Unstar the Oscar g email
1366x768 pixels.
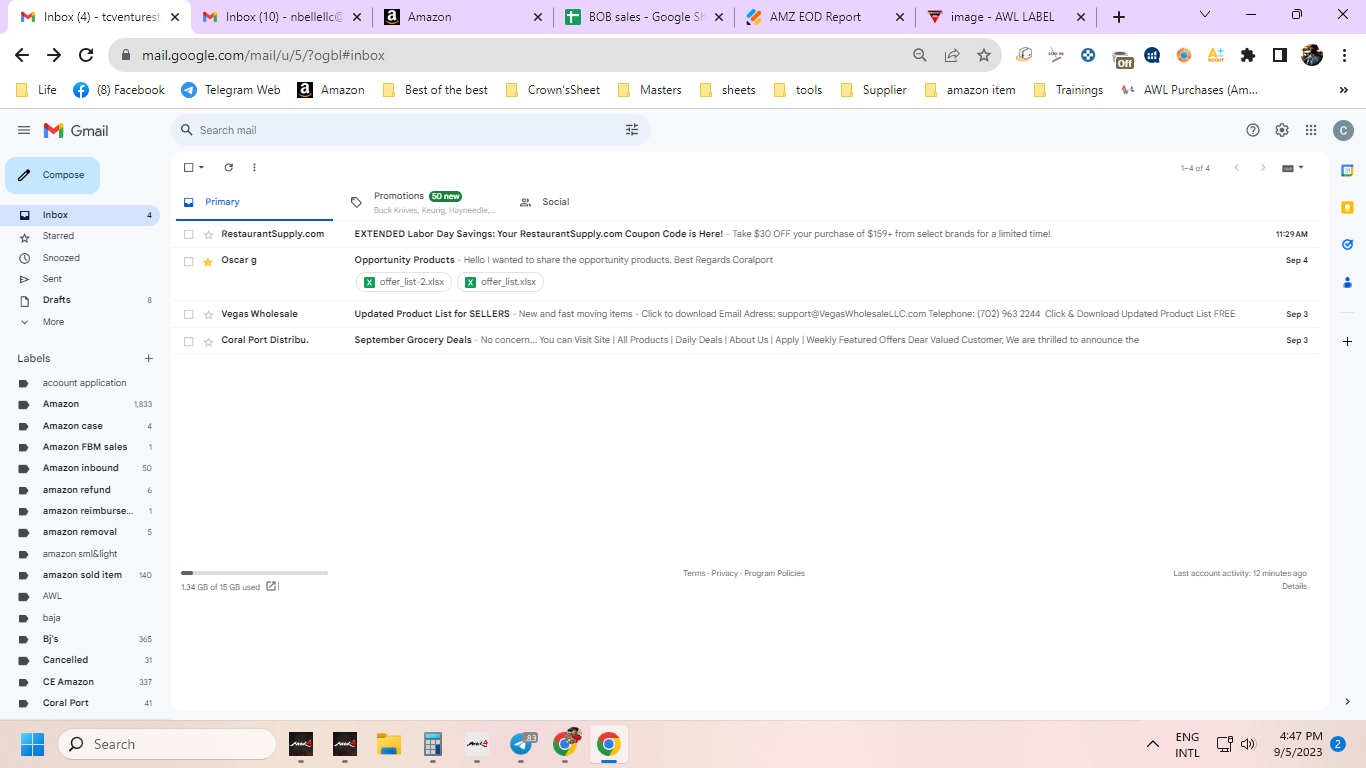[x=208, y=261]
